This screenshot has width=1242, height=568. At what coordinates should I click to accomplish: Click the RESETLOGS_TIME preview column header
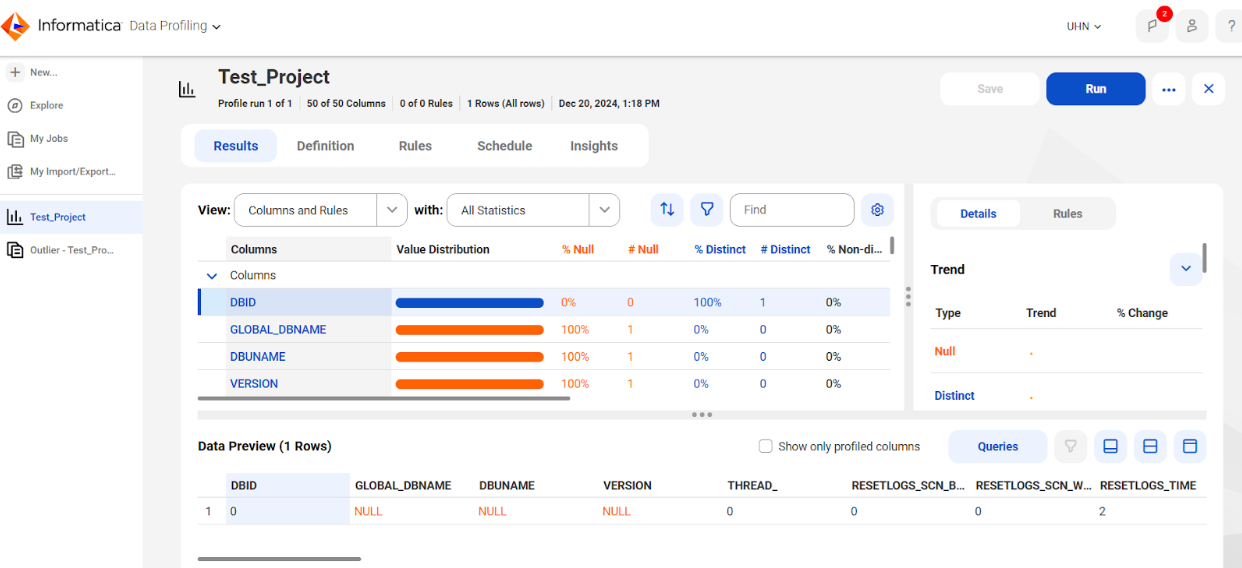coord(1148,485)
